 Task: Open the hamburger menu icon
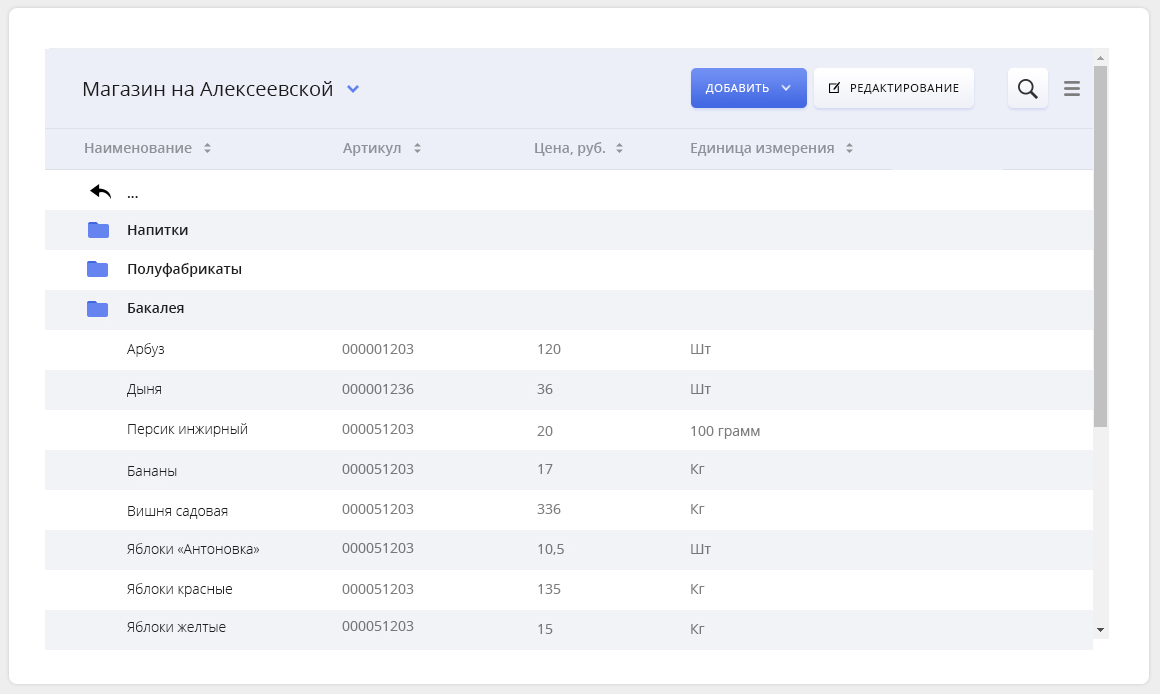pos(1071,89)
